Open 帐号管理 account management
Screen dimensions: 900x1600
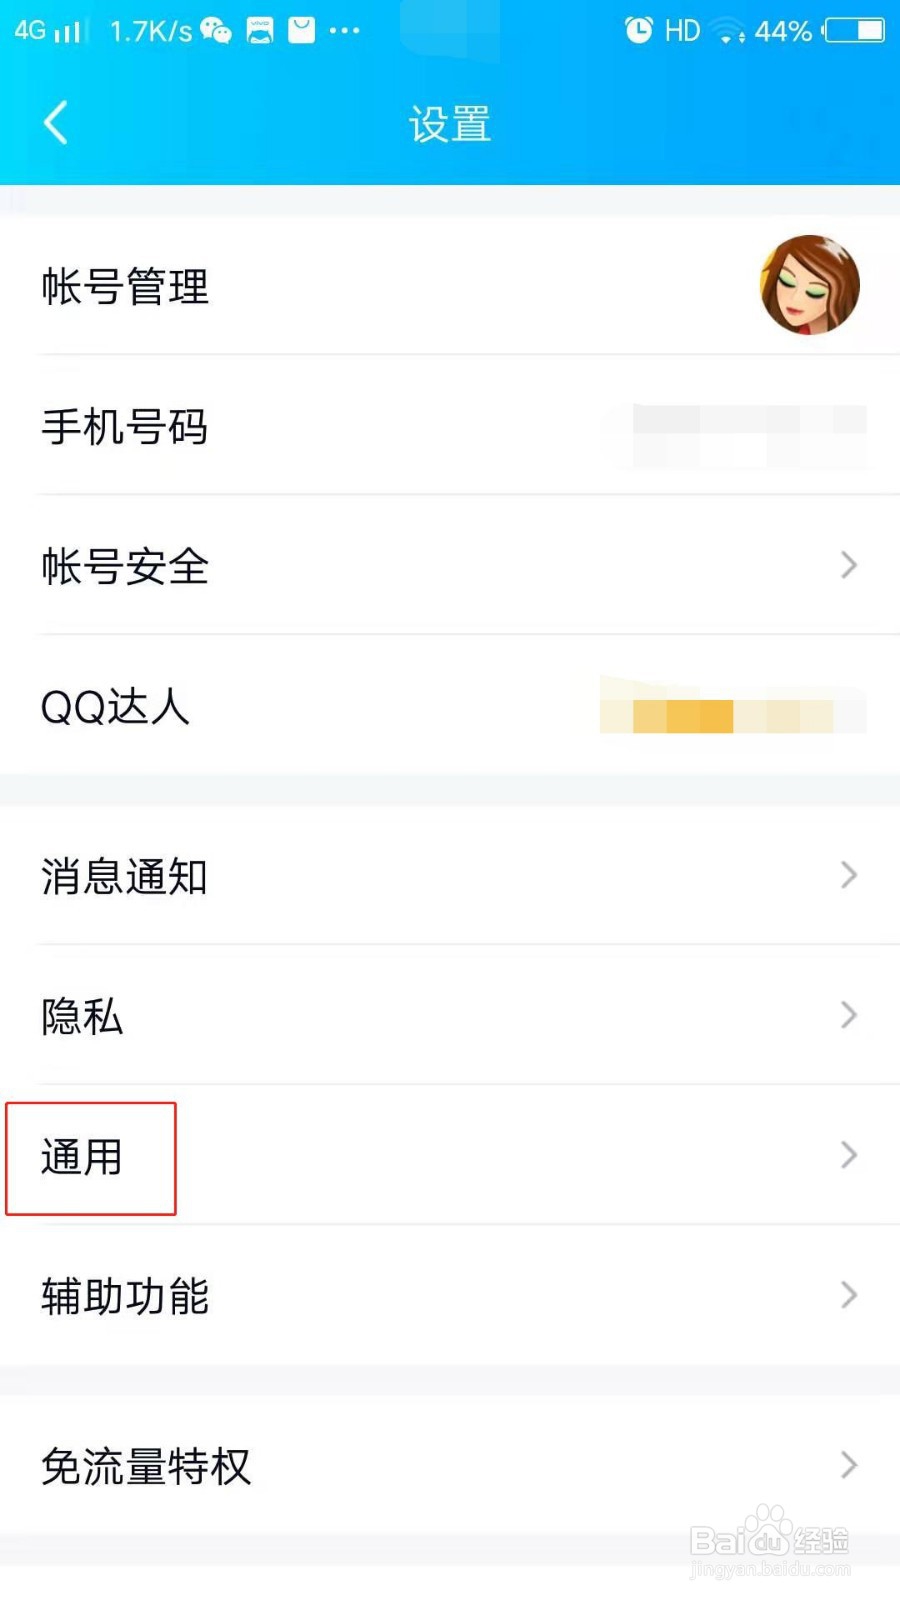pyautogui.click(x=450, y=285)
